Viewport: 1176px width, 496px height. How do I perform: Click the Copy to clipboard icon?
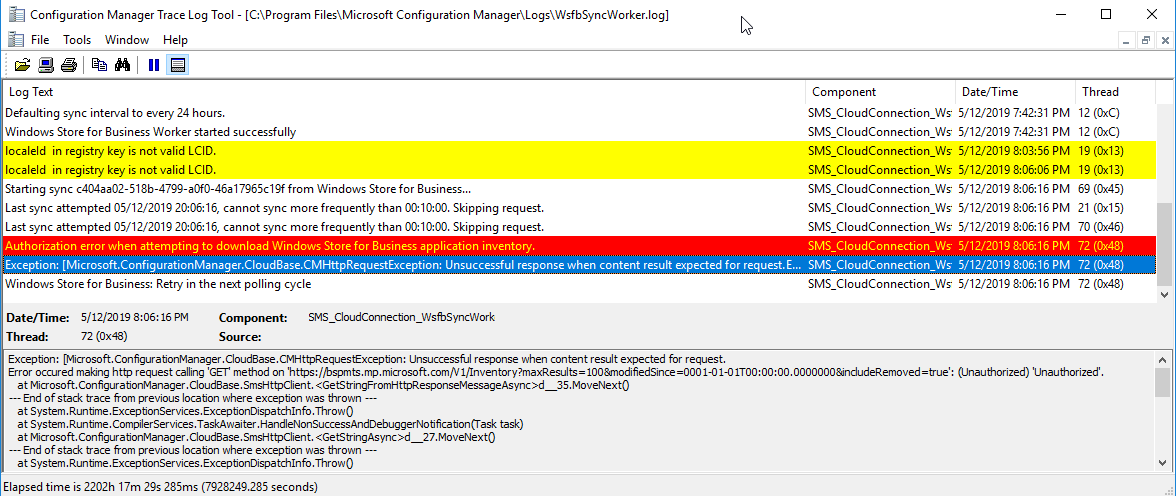tap(100, 65)
